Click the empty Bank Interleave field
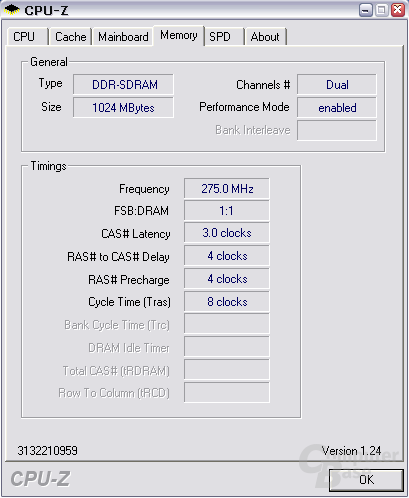This screenshot has width=409, height=498. coord(337,130)
